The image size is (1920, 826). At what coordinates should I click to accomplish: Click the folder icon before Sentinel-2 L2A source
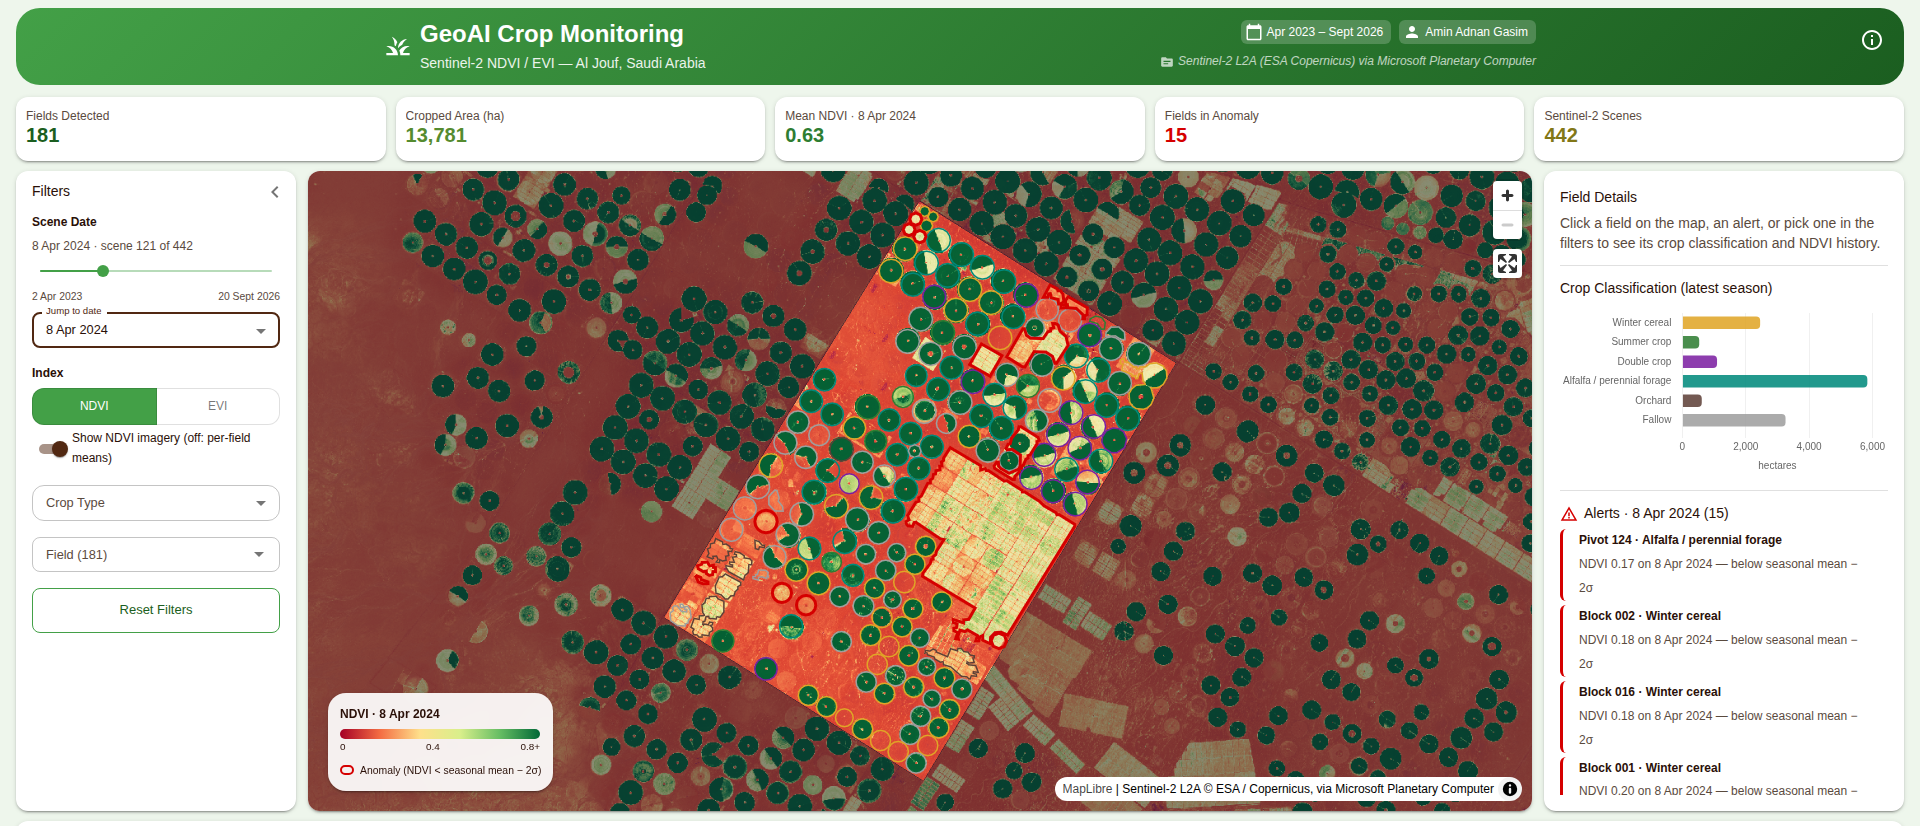coord(1166,62)
